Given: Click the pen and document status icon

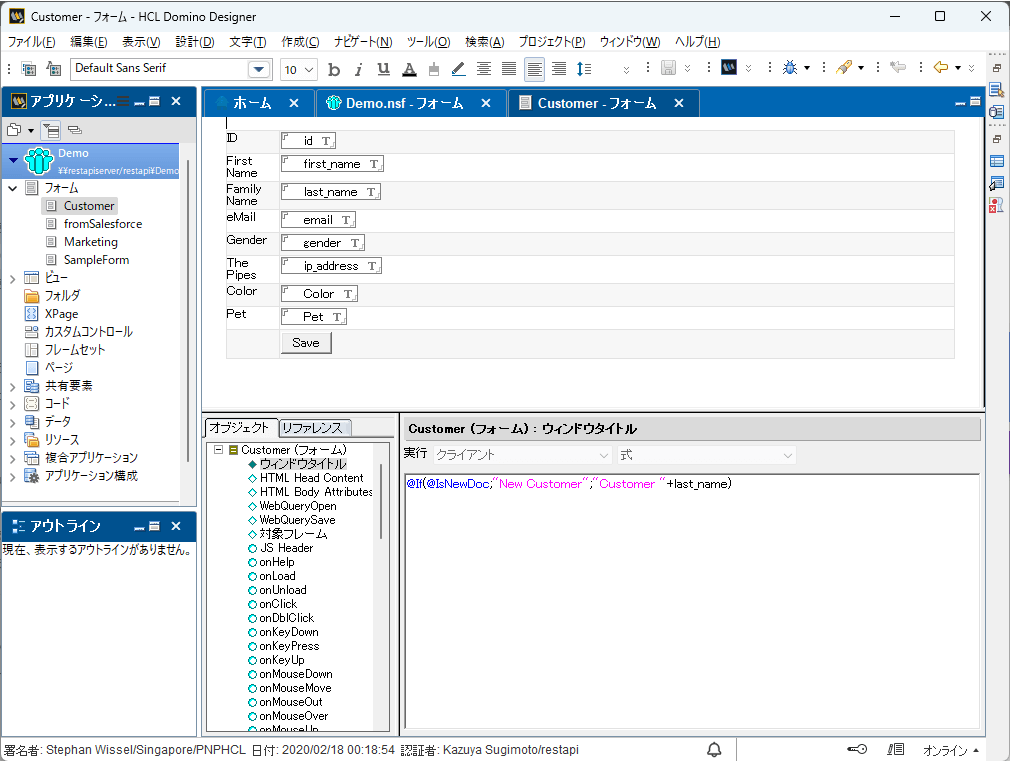Looking at the screenshot, I should 895,749.
